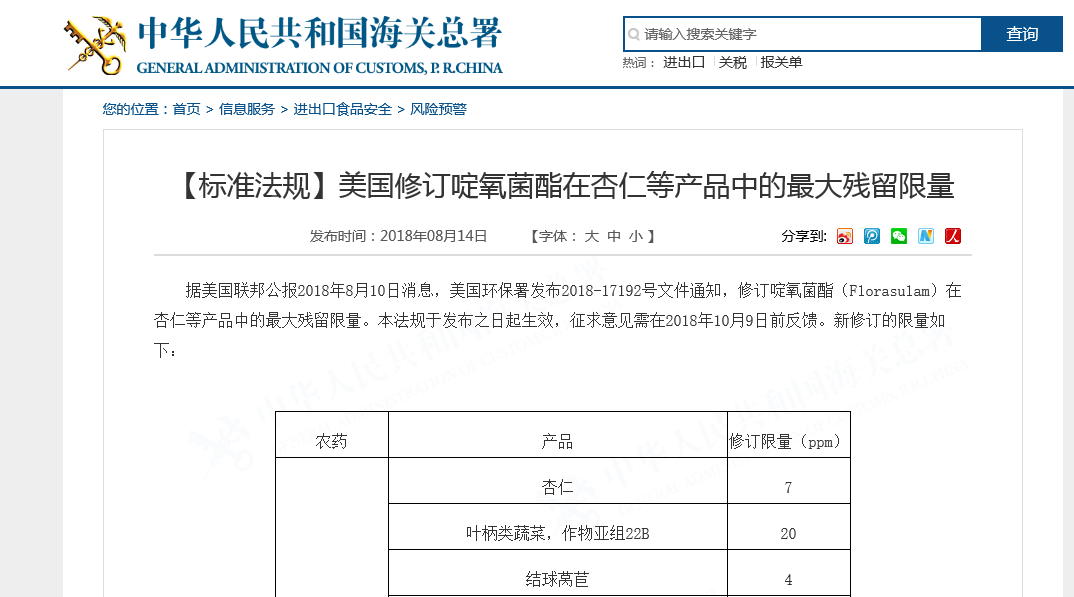The height and width of the screenshot is (597, 1074).
Task: Click the 分享到 label
Action: point(804,236)
